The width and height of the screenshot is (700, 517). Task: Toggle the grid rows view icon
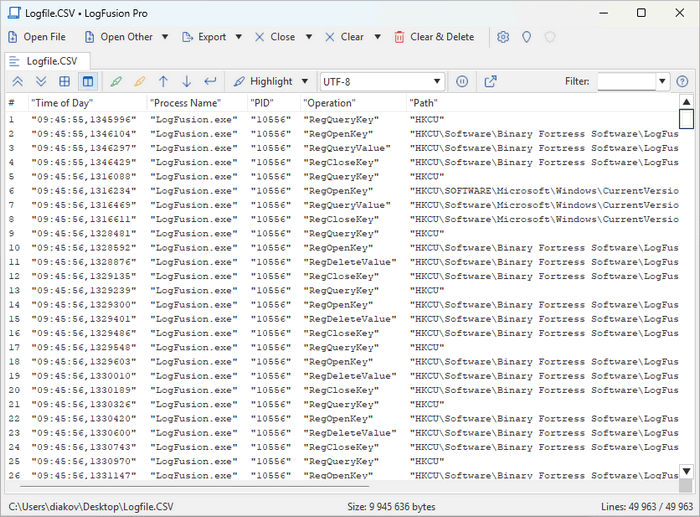pyautogui.click(x=64, y=81)
